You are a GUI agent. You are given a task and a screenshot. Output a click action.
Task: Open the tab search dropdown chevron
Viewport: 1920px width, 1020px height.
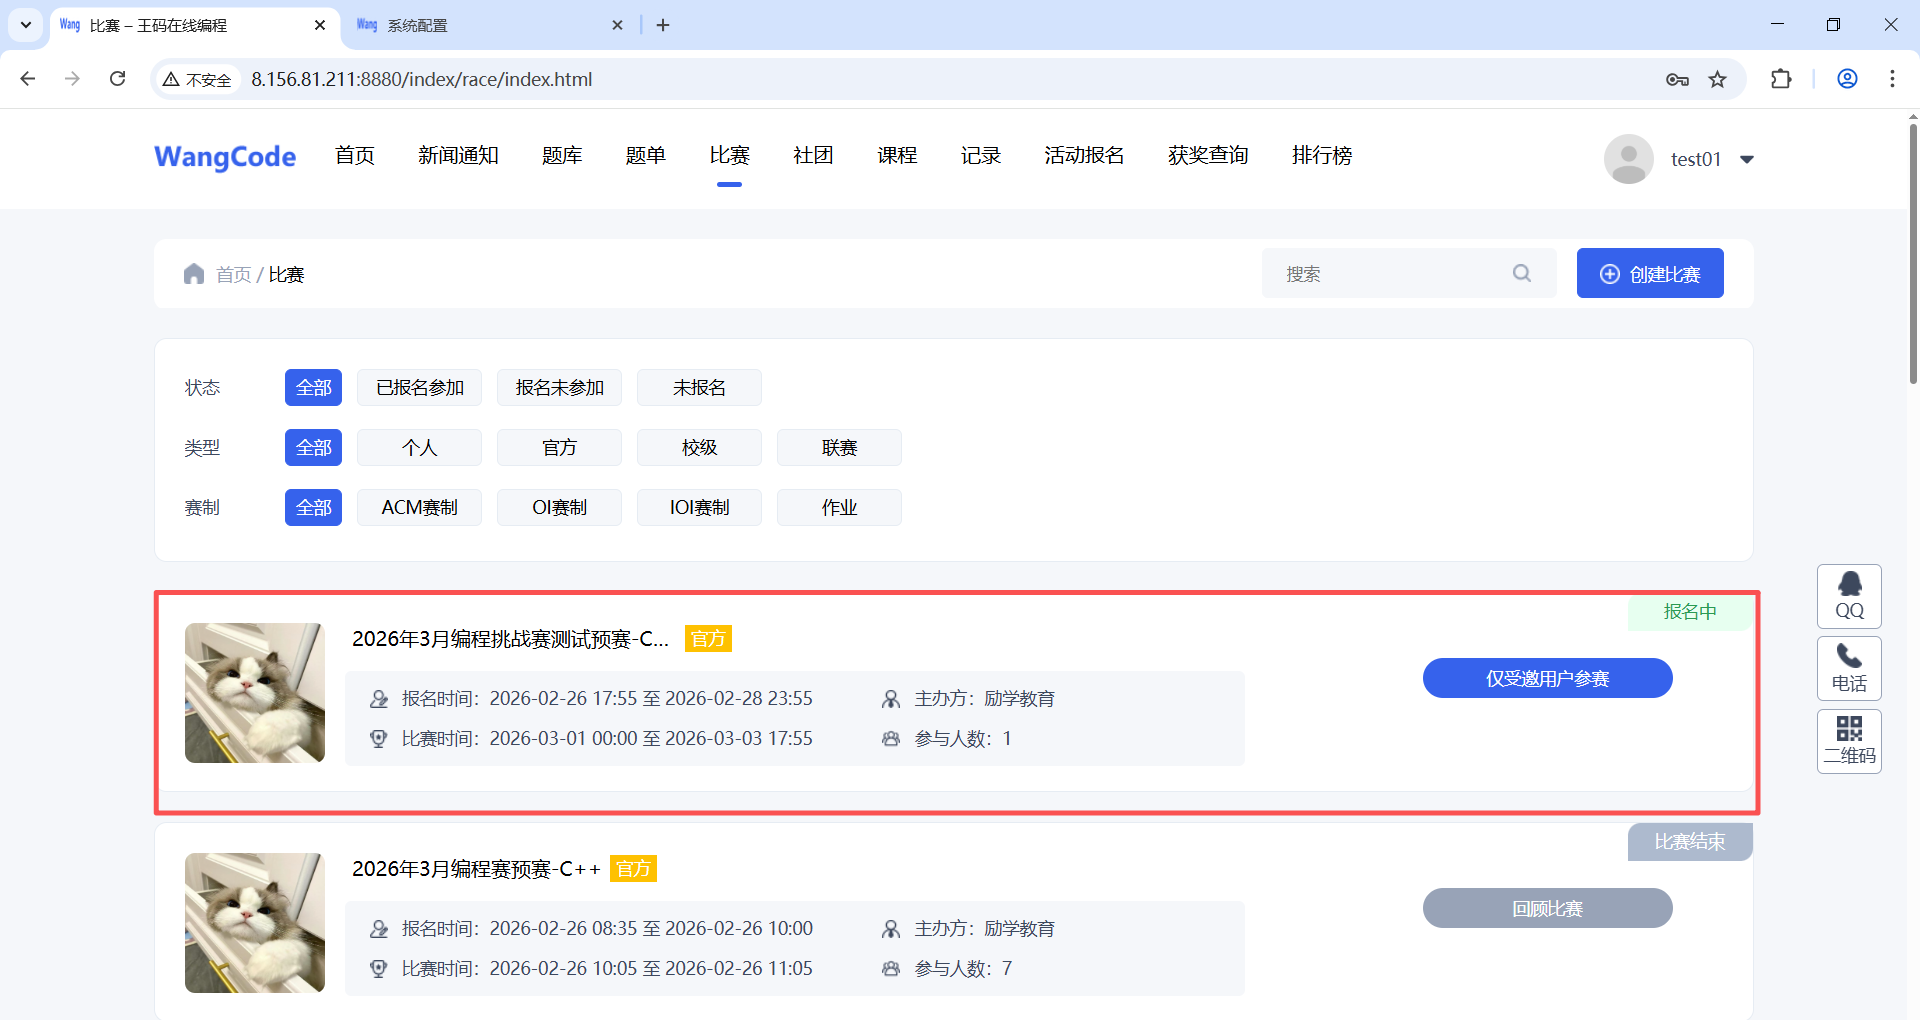[x=26, y=25]
